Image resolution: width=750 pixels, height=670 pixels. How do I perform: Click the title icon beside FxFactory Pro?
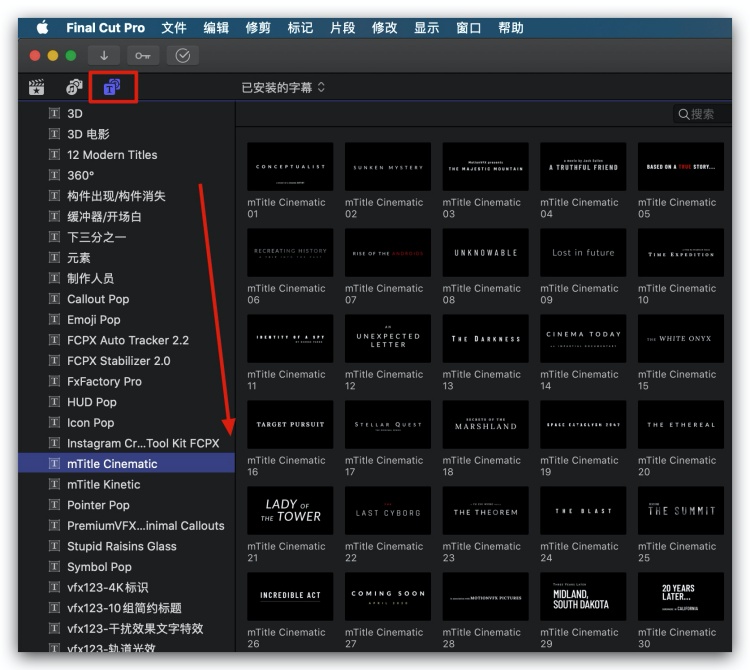pyautogui.click(x=55, y=381)
